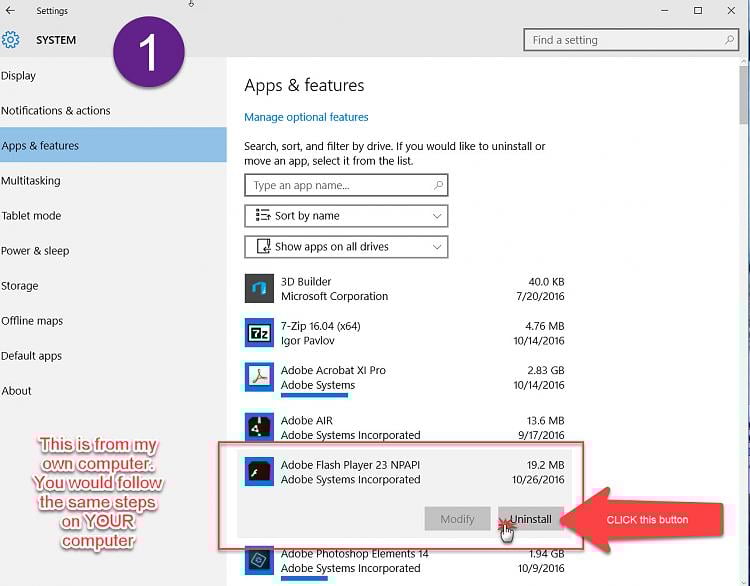Click the 10/26/2016 install date
This screenshot has width=750, height=586.
pos(538,479)
